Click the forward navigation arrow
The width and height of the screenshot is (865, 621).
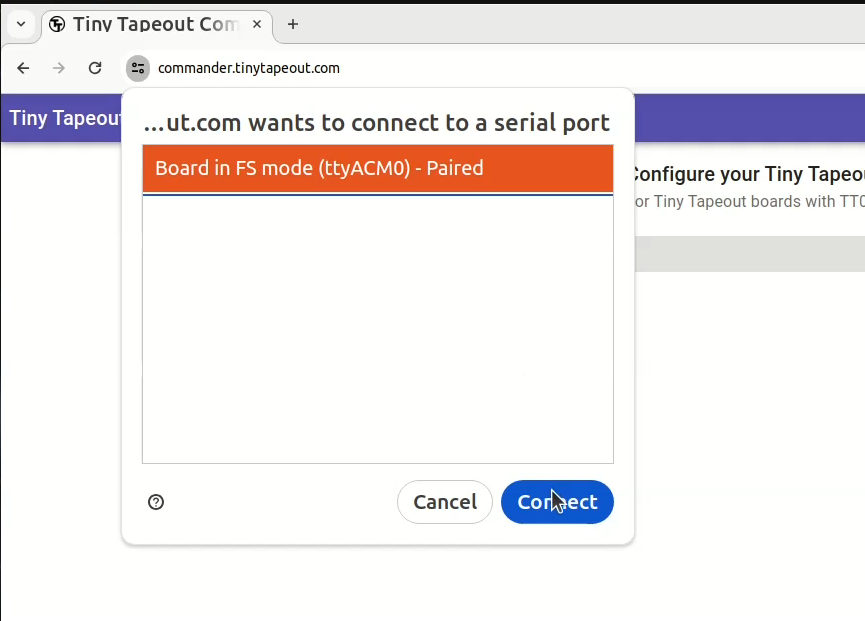pyautogui.click(x=58, y=68)
